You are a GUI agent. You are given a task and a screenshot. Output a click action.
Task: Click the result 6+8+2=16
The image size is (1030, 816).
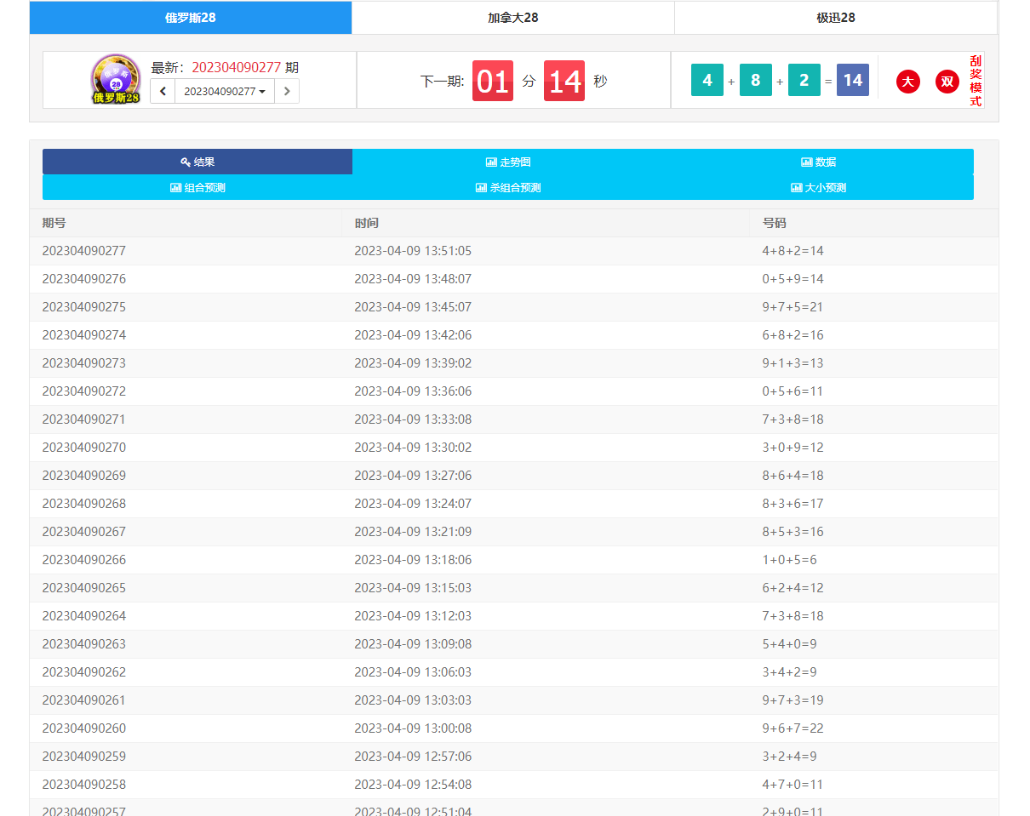pyautogui.click(x=793, y=335)
